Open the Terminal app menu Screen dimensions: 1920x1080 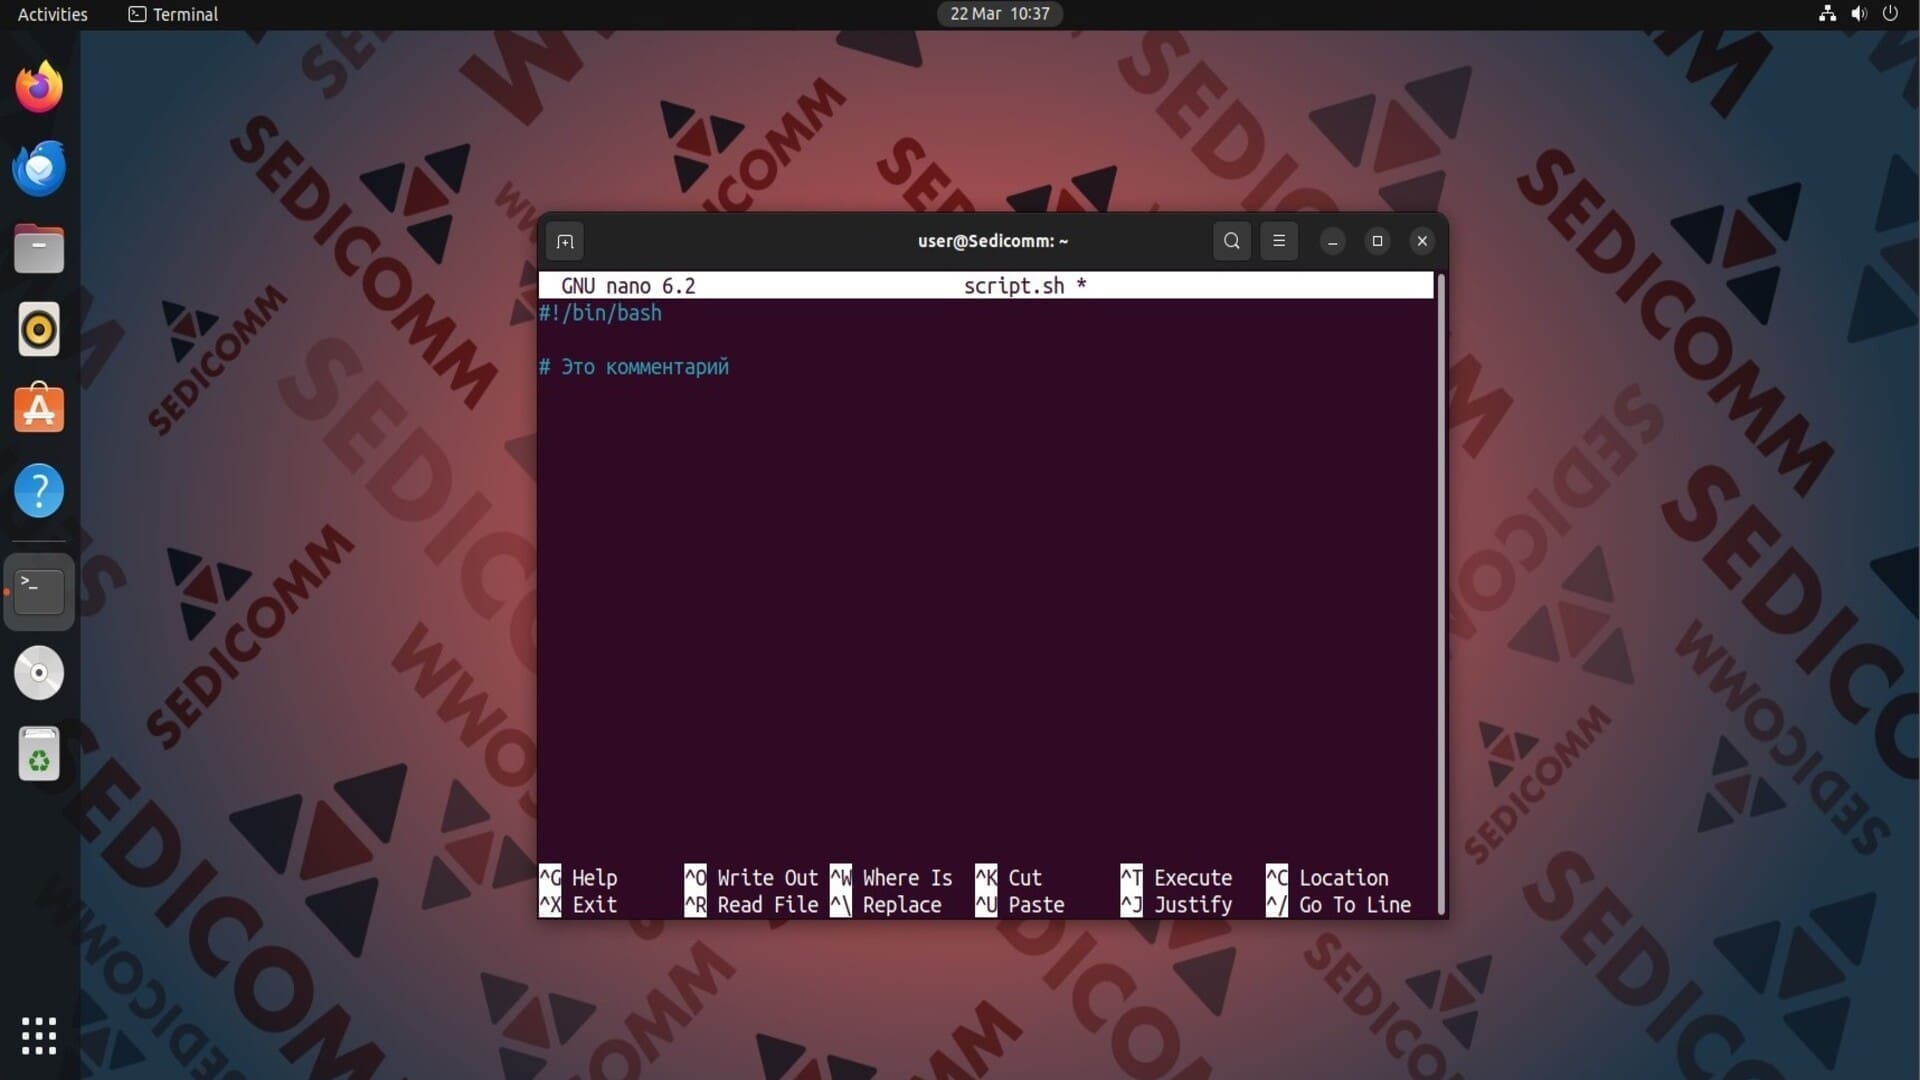click(x=173, y=14)
